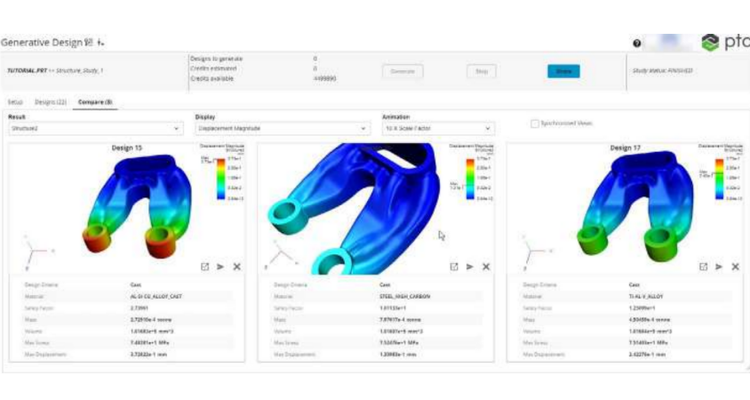
Task: Open Design 17 in a pop-out view
Action: [703, 267]
